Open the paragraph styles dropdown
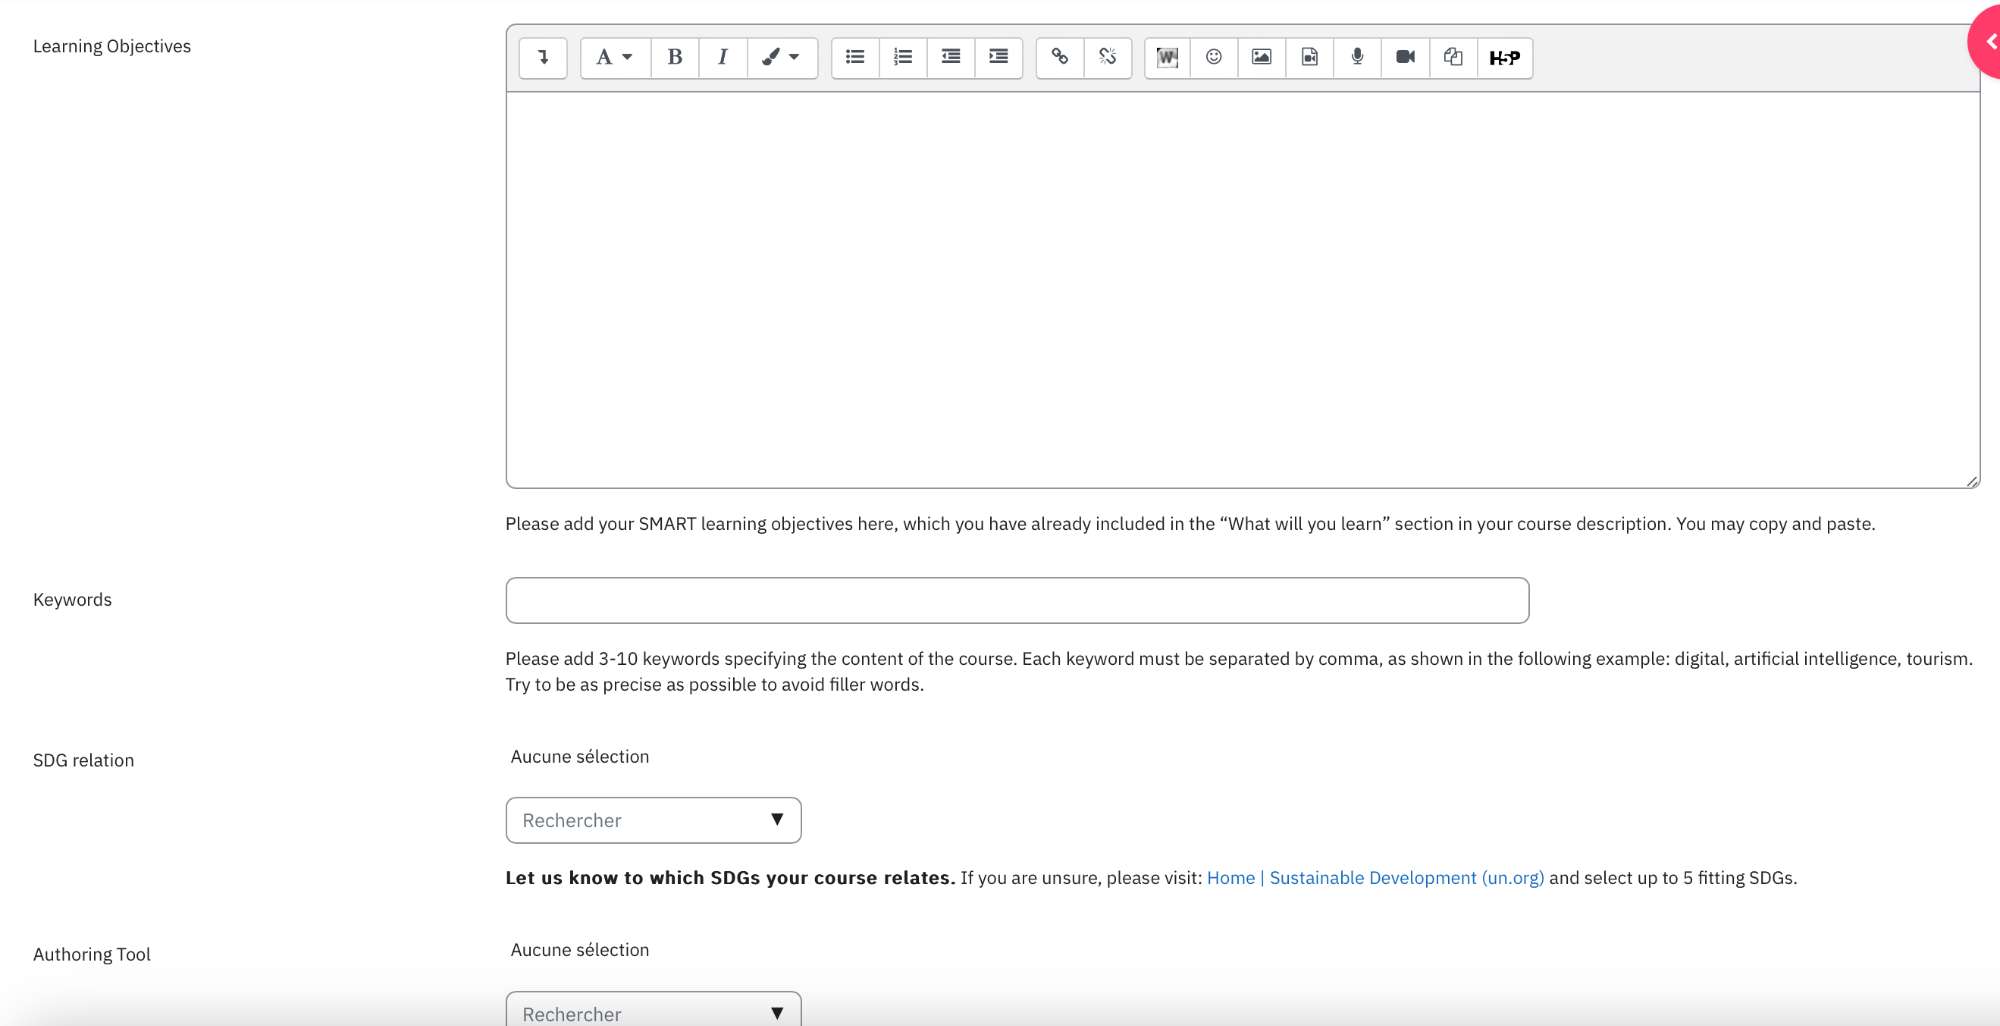 click(615, 57)
